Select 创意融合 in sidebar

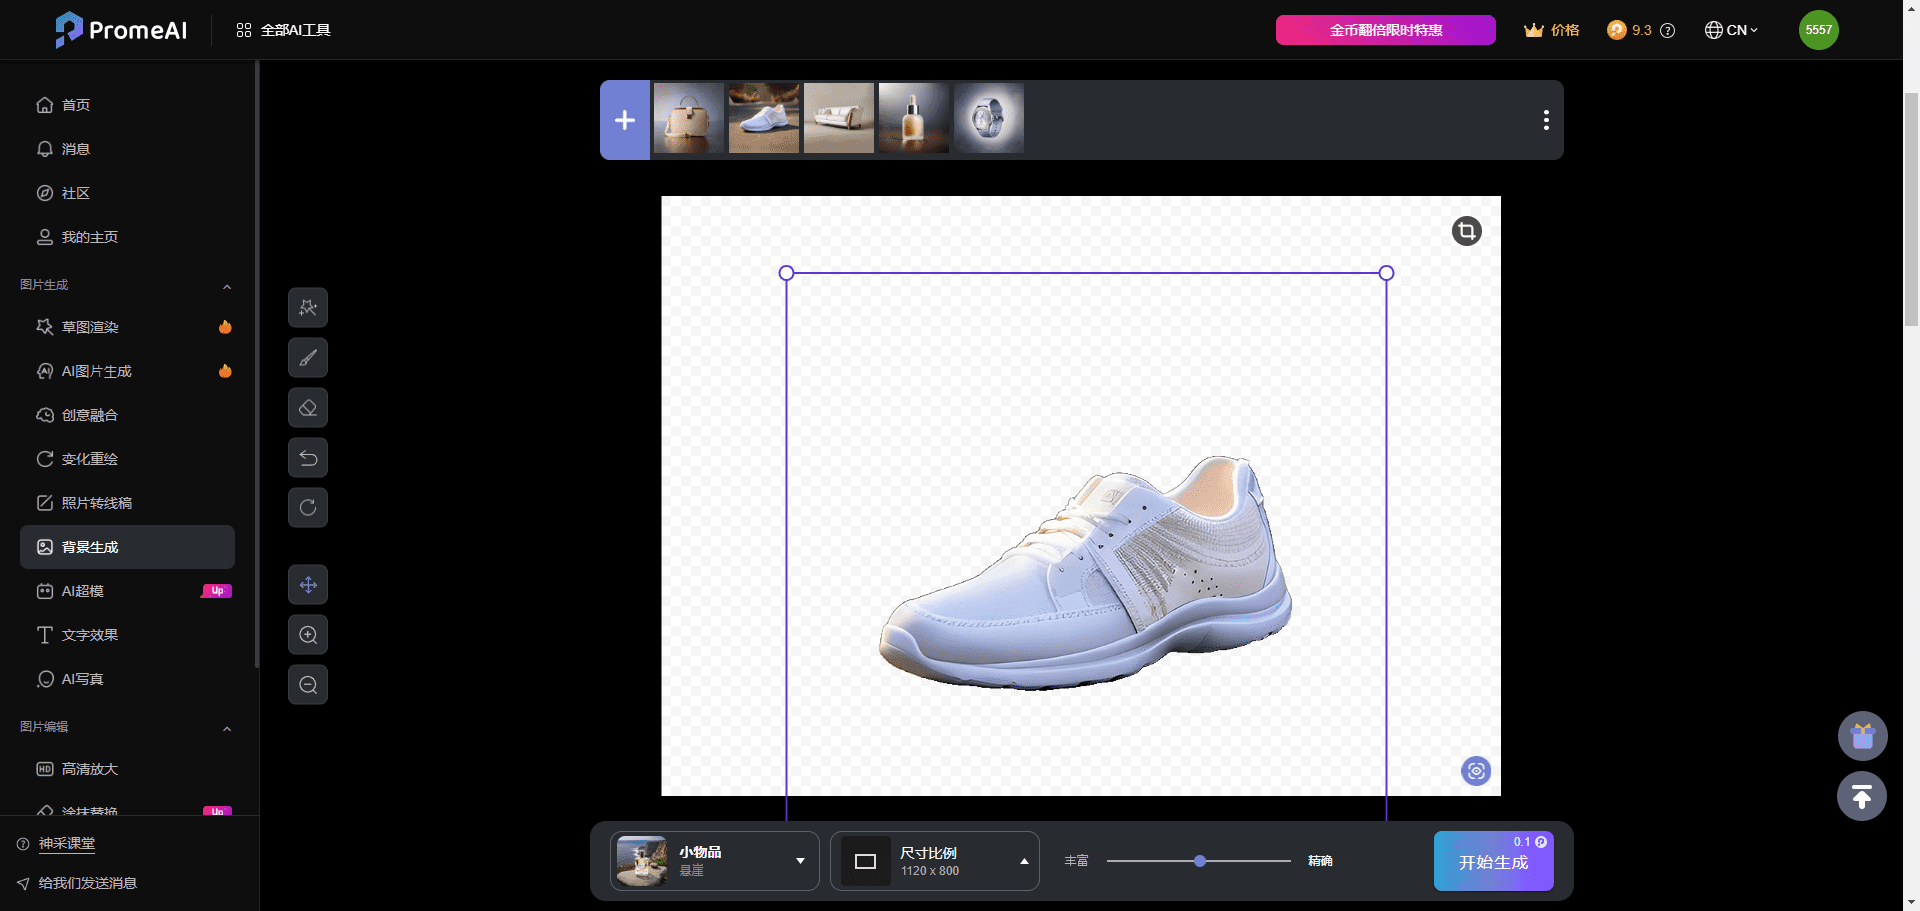pyautogui.click(x=127, y=415)
